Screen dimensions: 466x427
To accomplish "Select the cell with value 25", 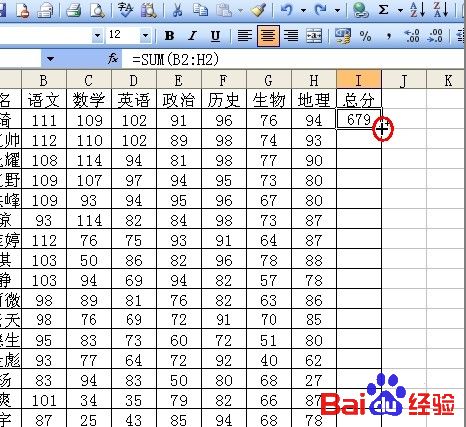I will tap(89, 418).
